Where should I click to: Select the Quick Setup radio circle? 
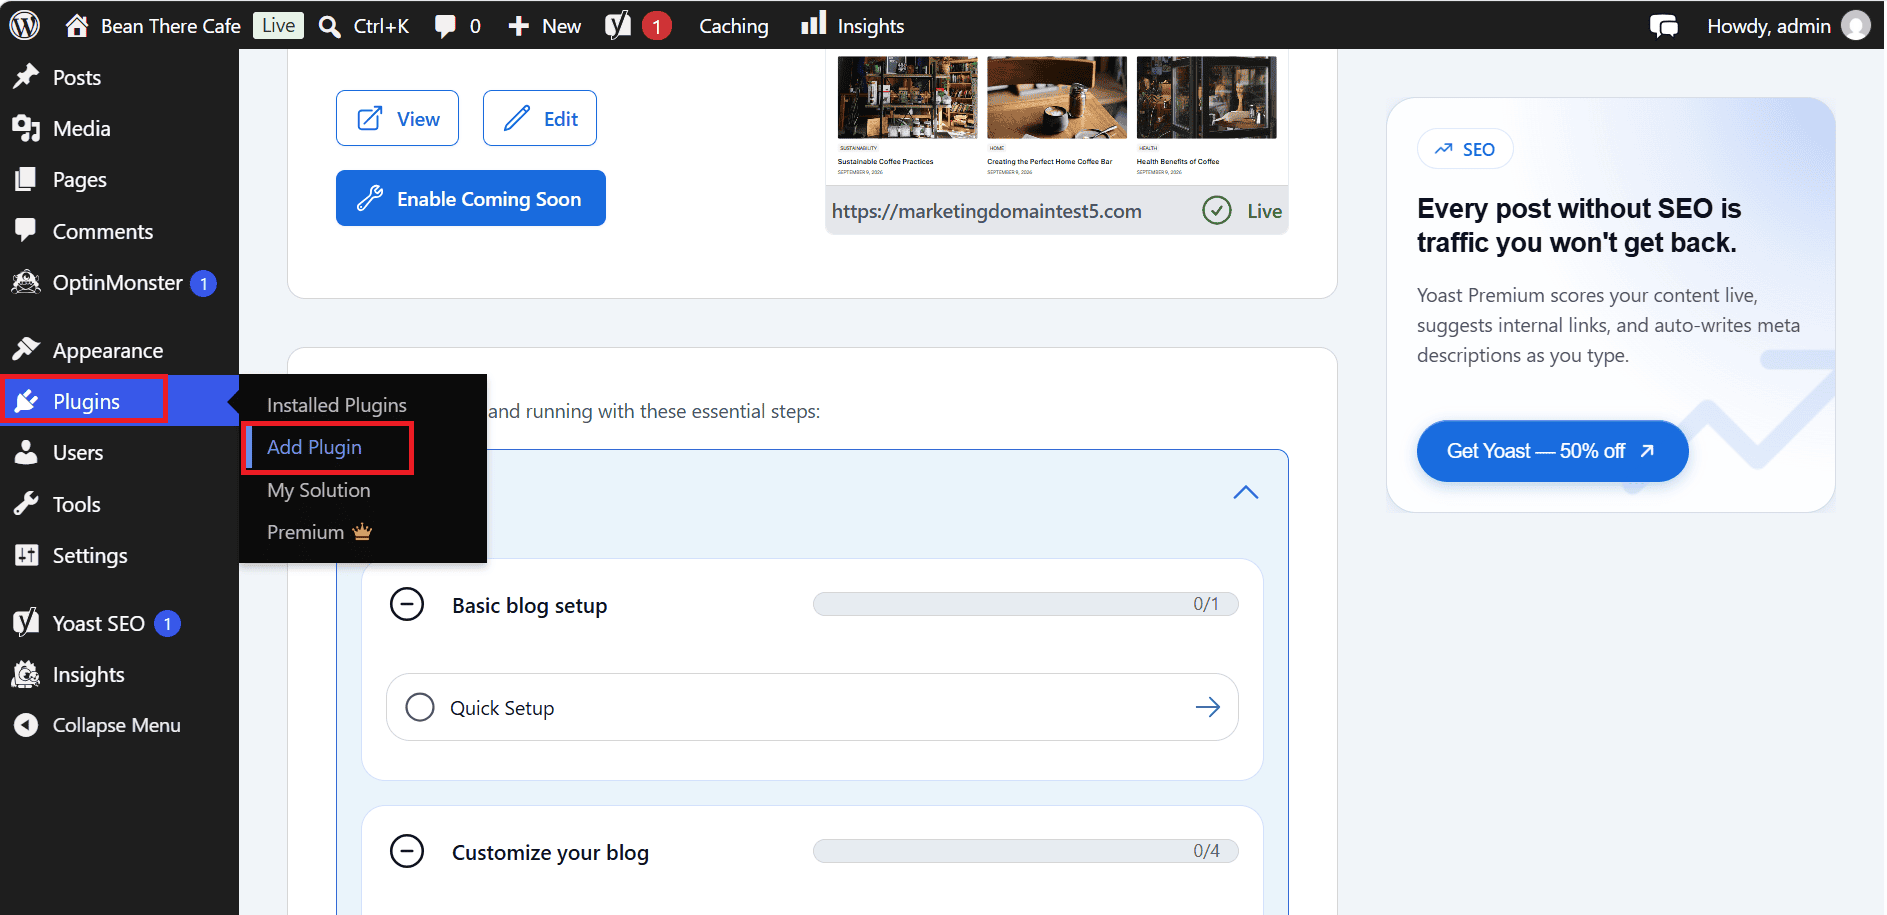click(420, 707)
